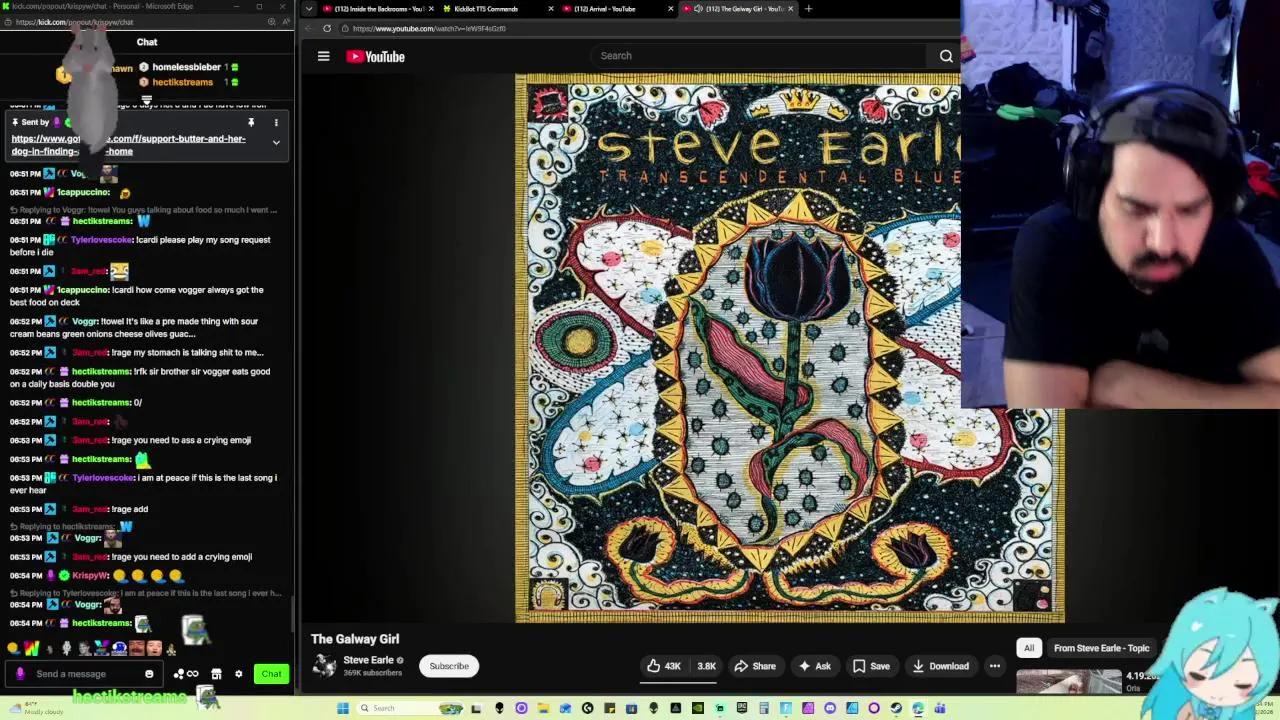Open the weather widget Mostly cloudy
Screen dimensions: 1280x720
[x=40, y=708]
